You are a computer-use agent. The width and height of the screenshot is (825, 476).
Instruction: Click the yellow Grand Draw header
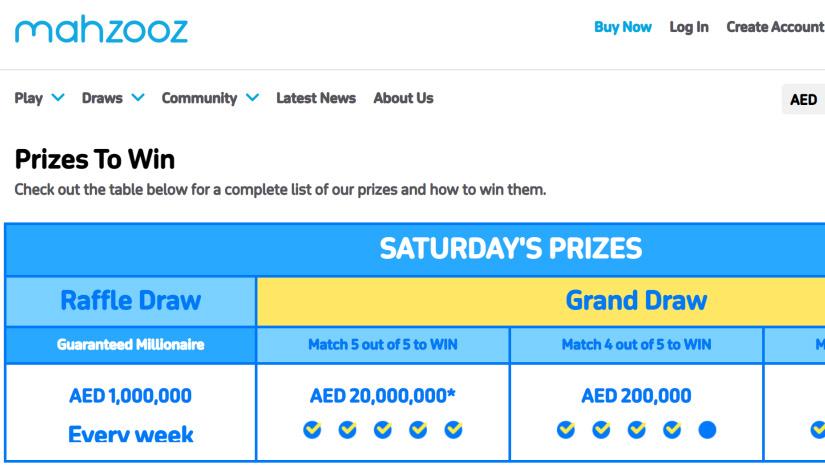click(636, 300)
